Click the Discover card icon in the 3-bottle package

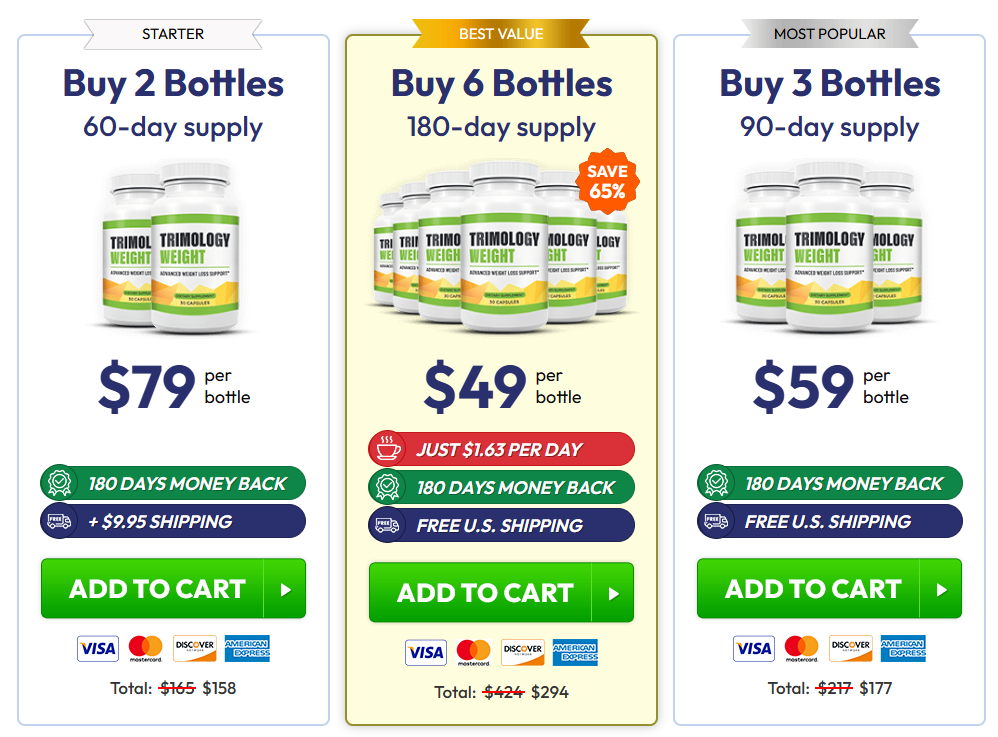click(851, 648)
